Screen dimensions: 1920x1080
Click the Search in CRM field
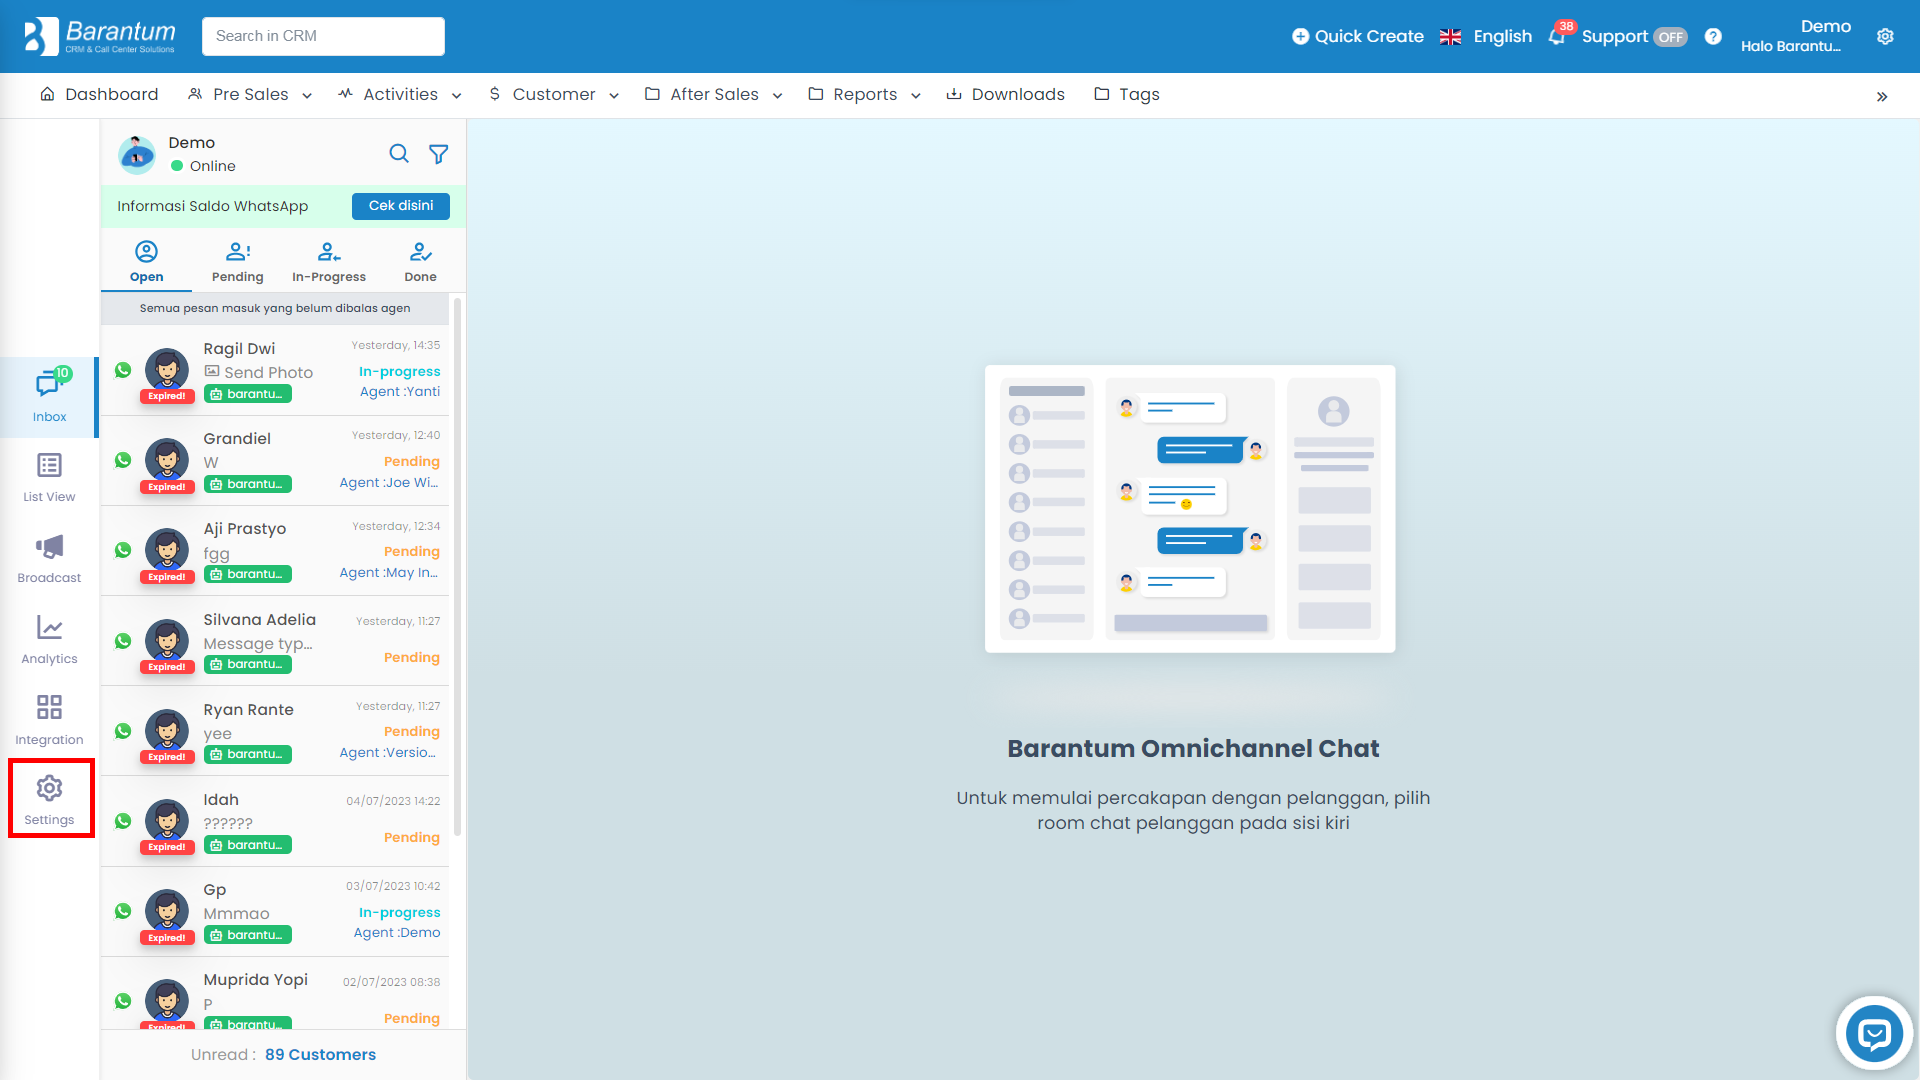pyautogui.click(x=323, y=36)
